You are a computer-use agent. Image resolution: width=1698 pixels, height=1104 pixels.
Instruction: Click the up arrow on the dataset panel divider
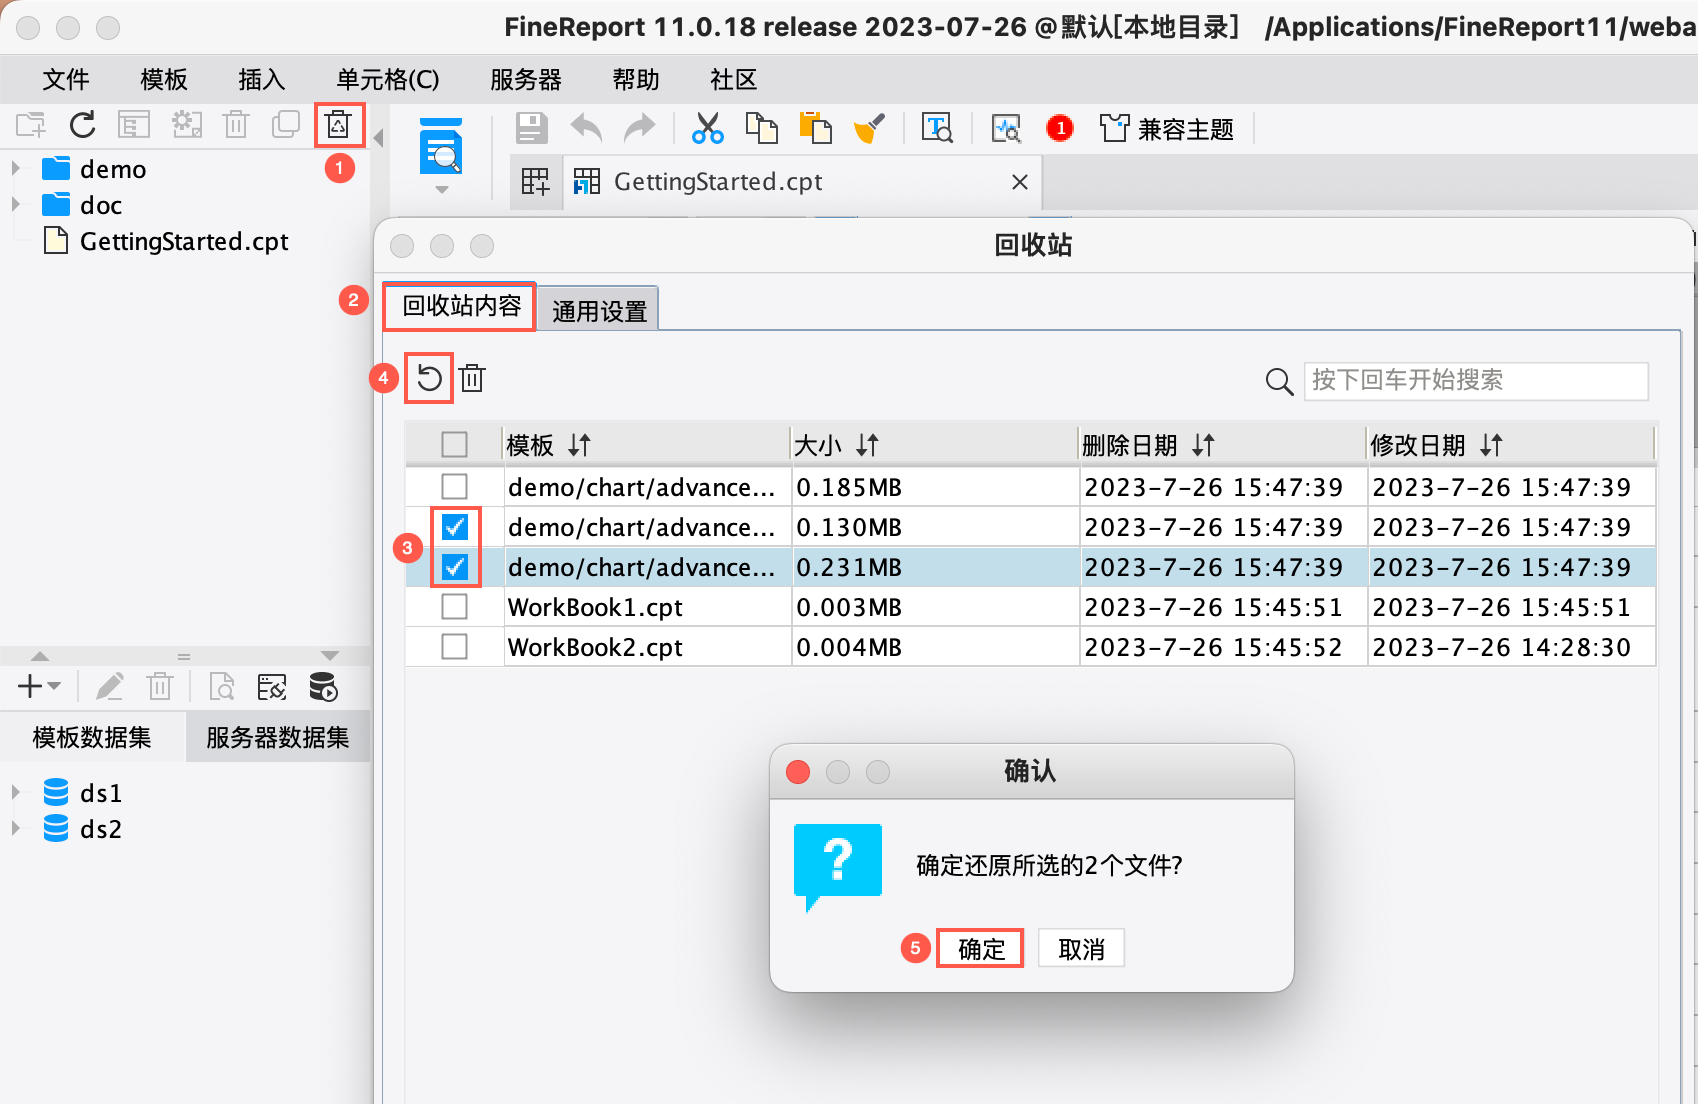tap(40, 656)
